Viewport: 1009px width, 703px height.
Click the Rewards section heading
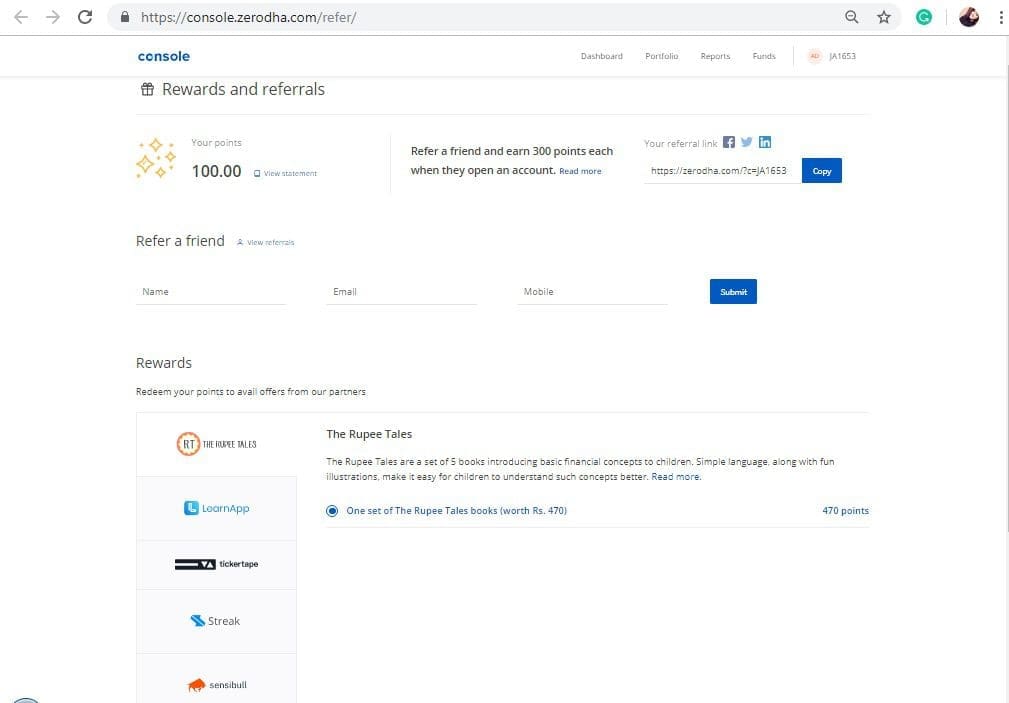[x=163, y=363]
